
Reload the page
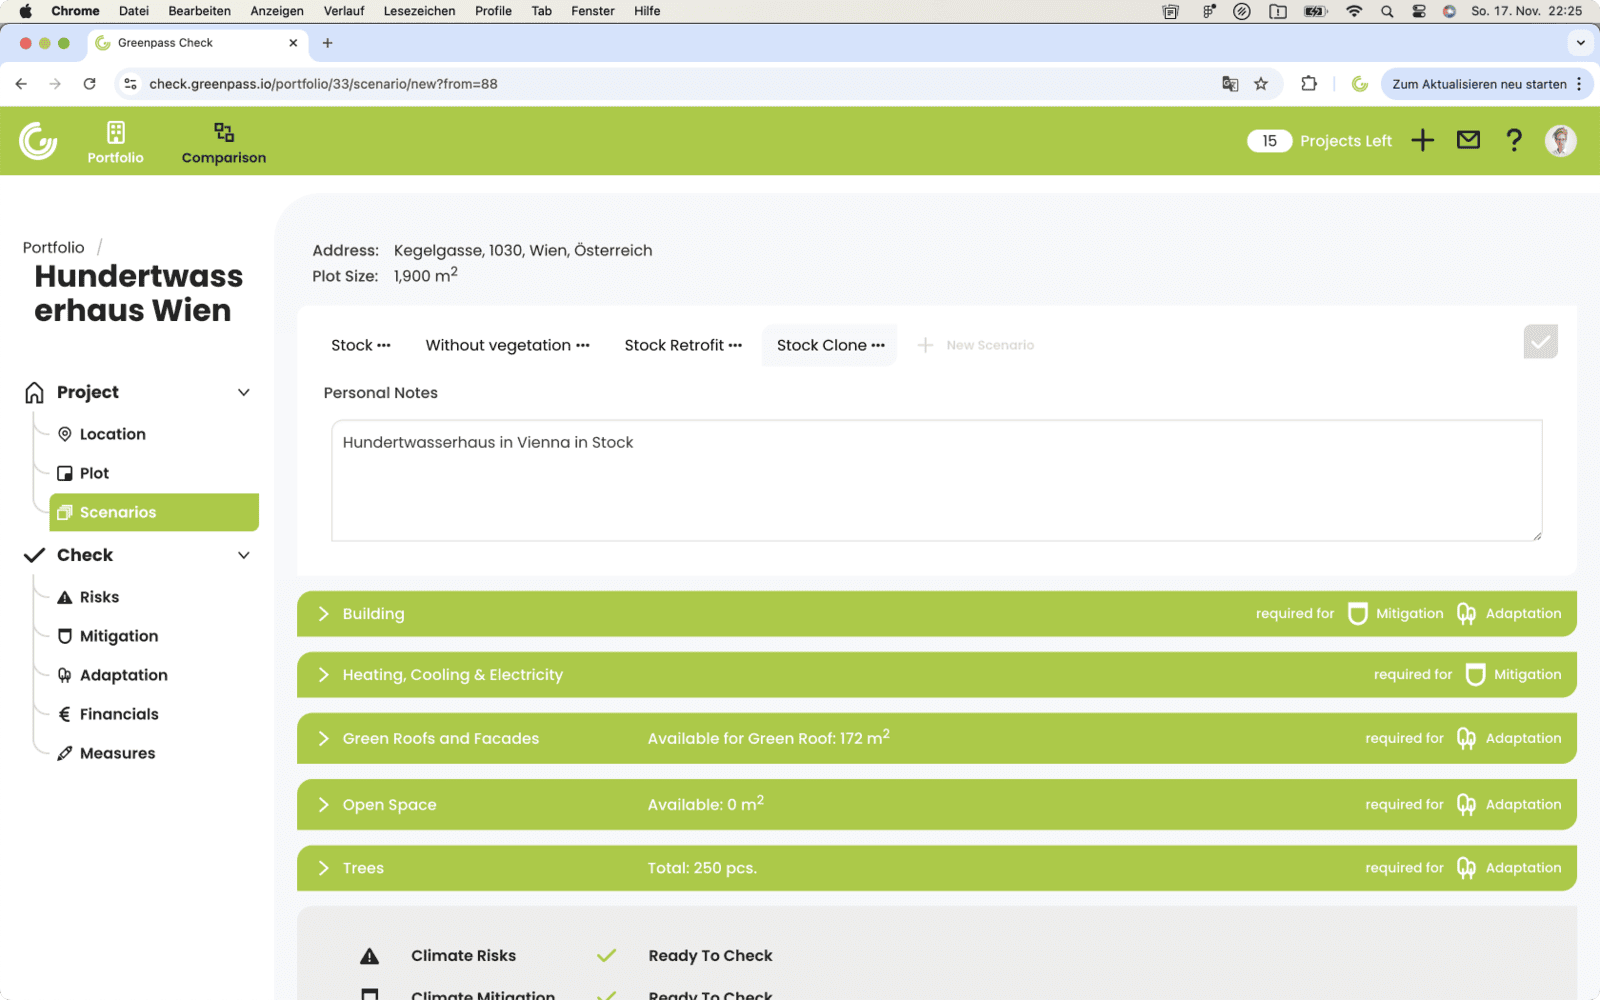pos(89,84)
